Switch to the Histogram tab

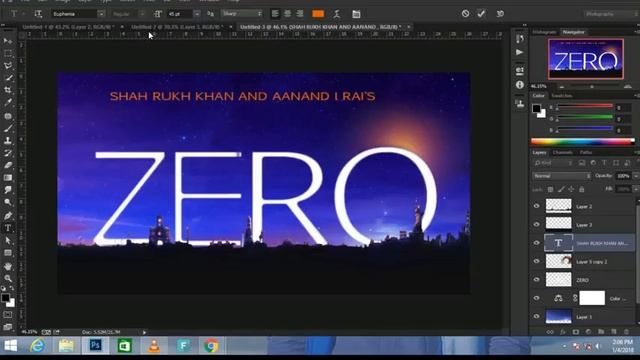pos(544,32)
